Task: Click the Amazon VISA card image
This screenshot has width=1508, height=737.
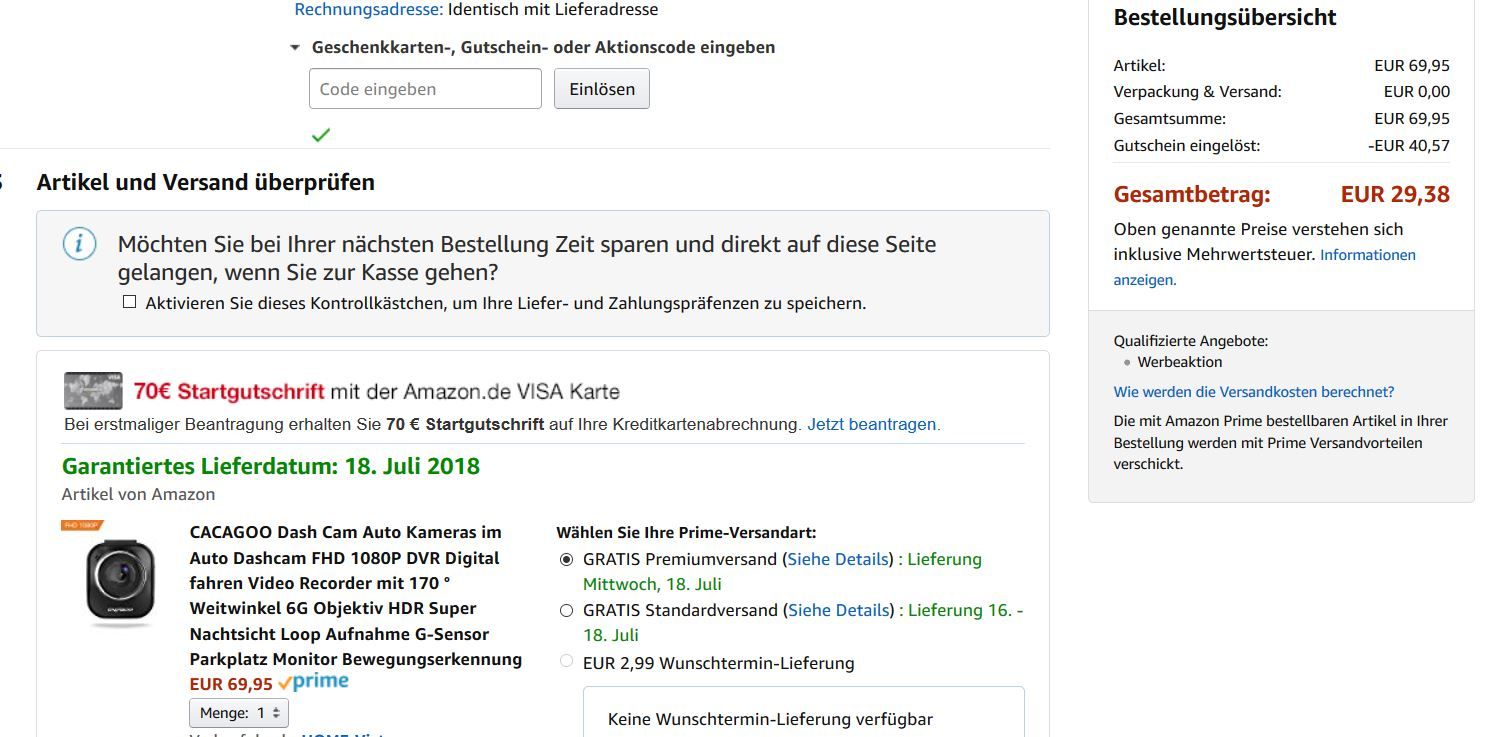Action: 93,390
